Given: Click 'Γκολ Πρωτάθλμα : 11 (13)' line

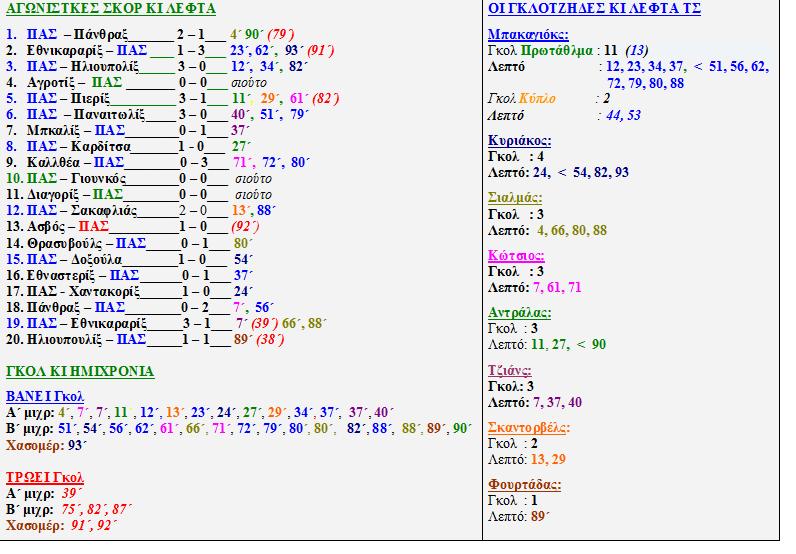Looking at the screenshot, I should 568,51.
